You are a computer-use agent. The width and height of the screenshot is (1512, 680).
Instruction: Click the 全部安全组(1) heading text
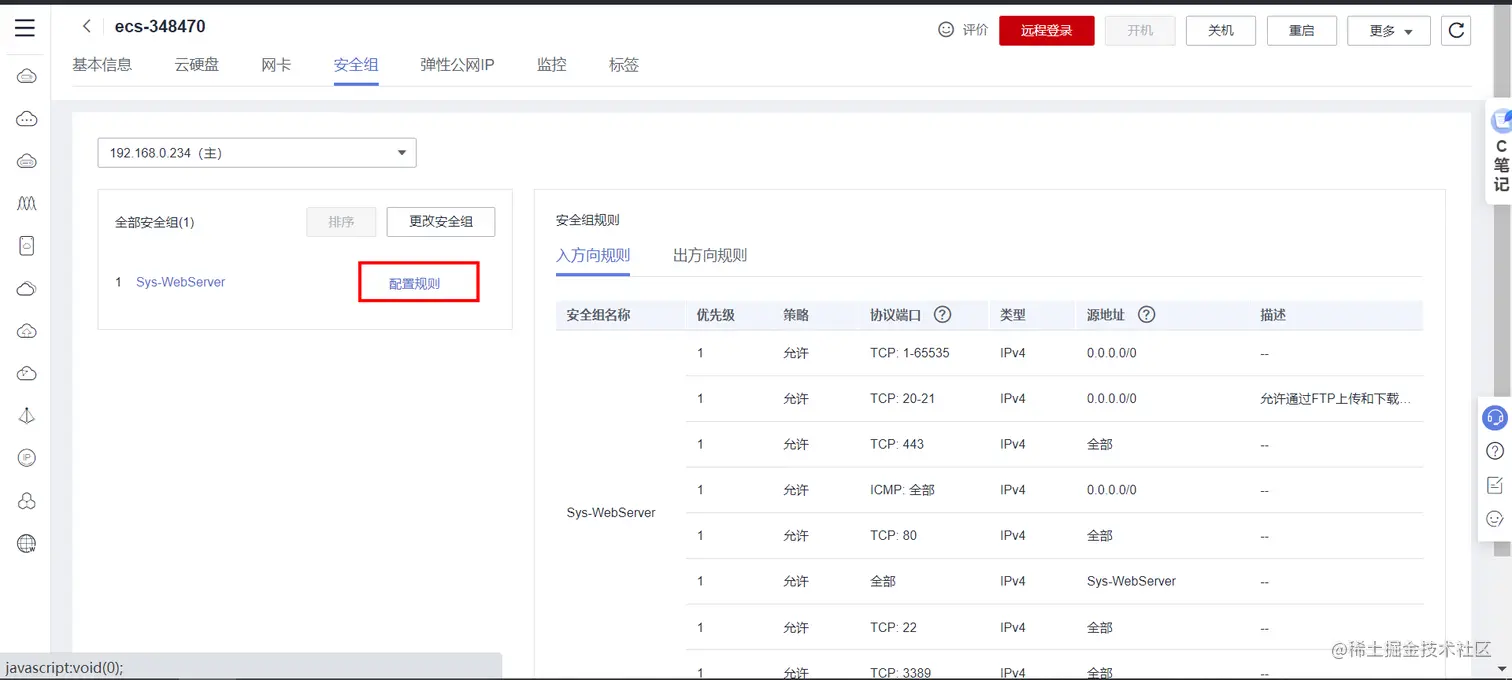[x=155, y=222]
